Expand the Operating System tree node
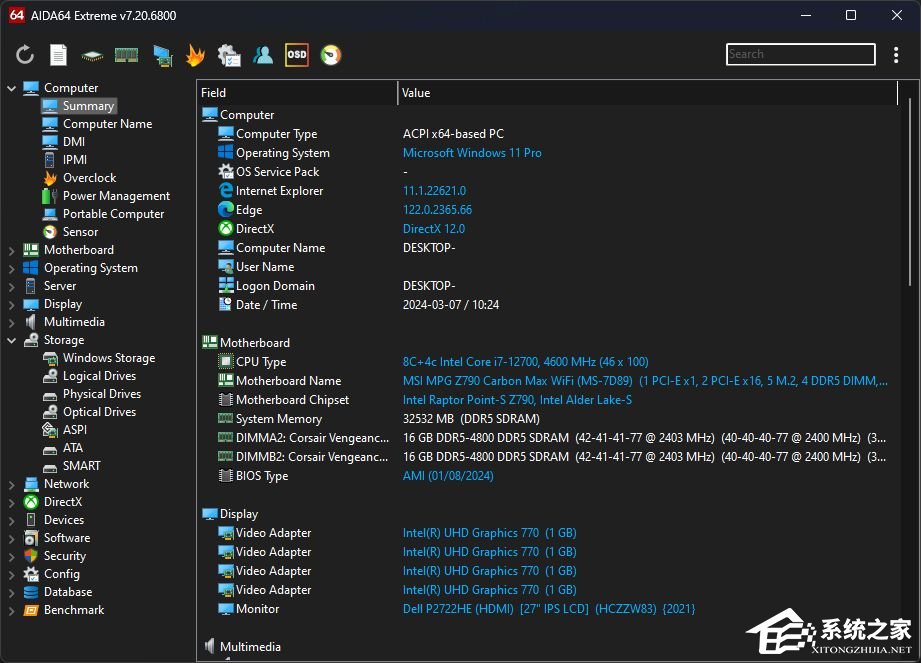 click(x=11, y=268)
